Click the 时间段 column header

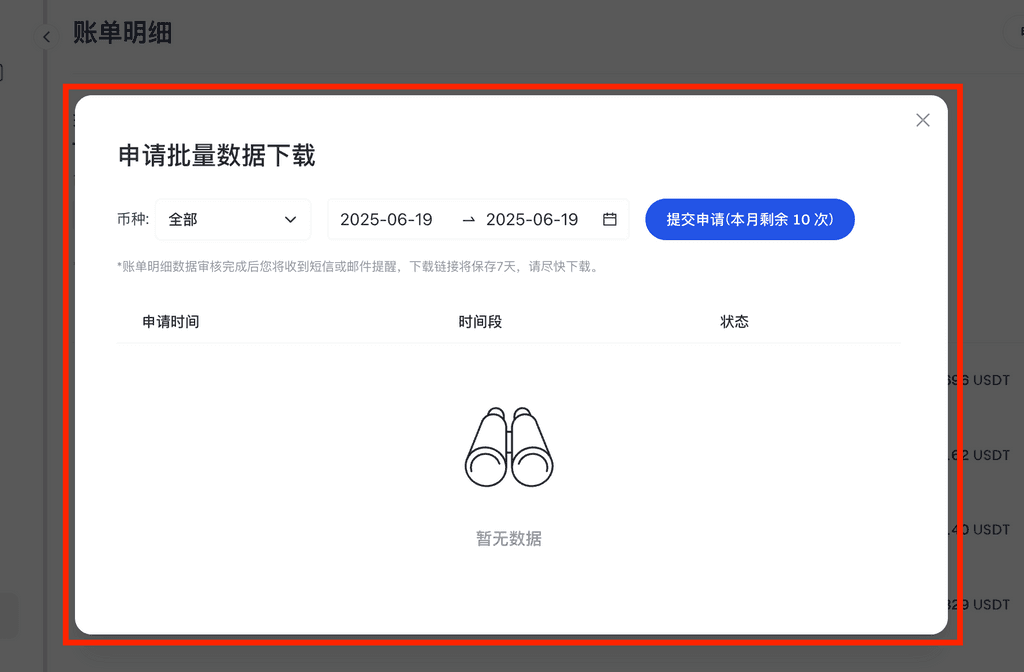(480, 322)
